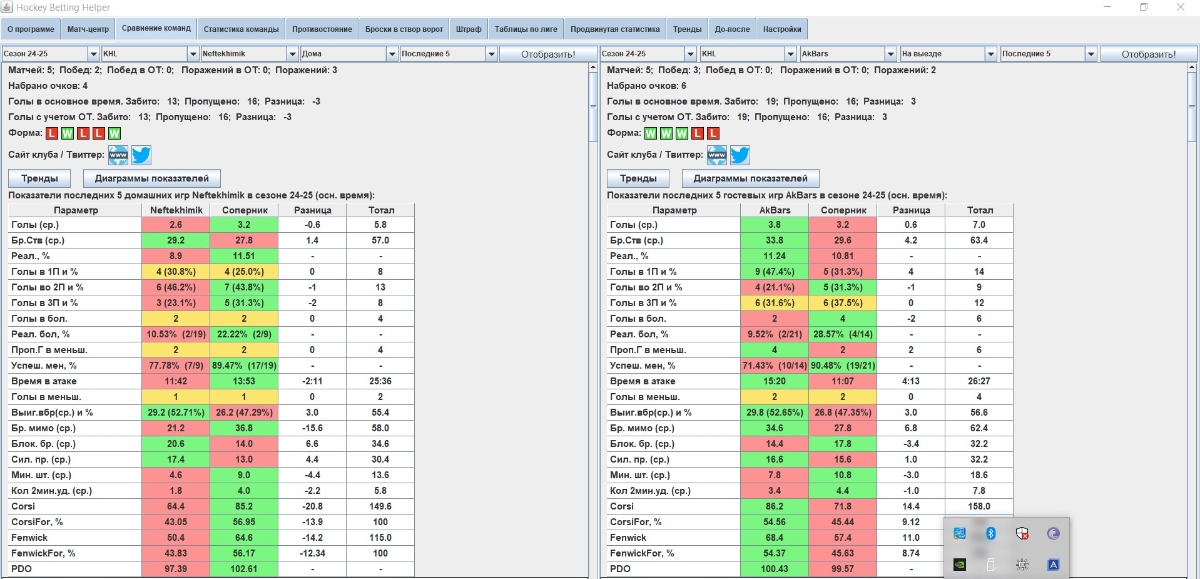Click first form badge of Neftekhimik
The image size is (1200, 579).
click(52, 133)
